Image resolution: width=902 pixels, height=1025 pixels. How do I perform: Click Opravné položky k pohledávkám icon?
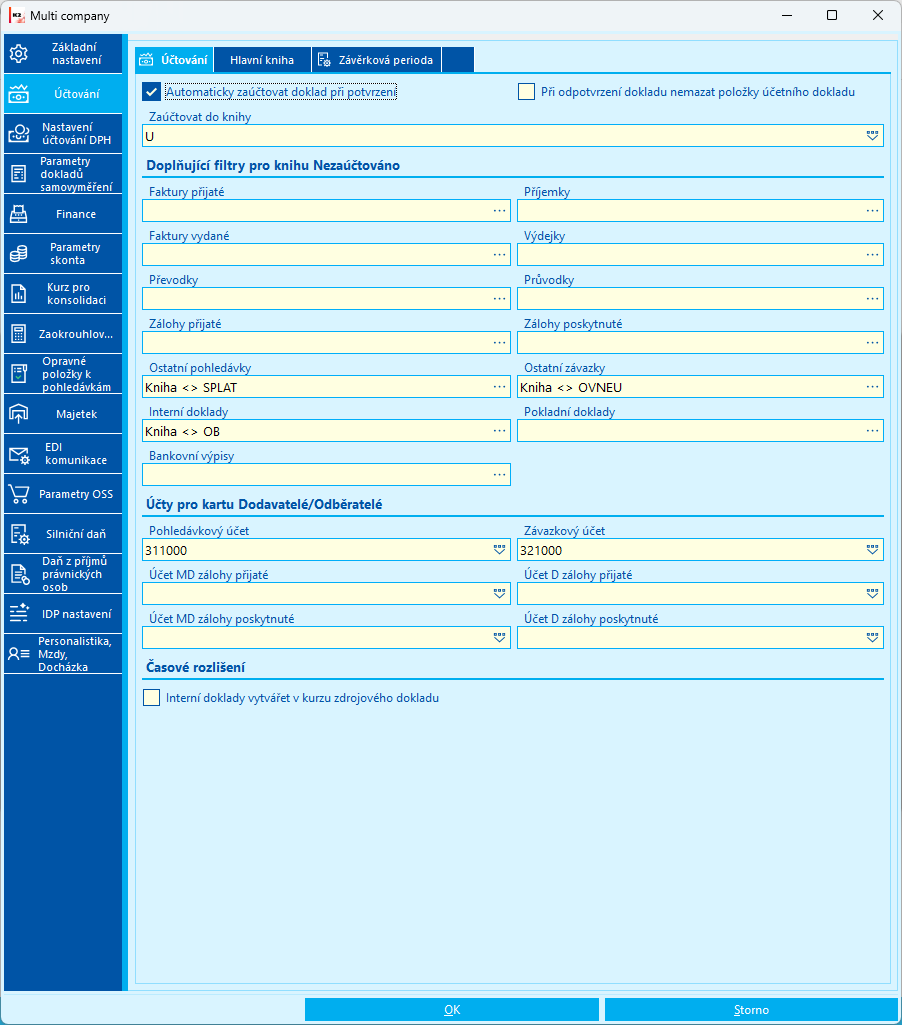click(x=18, y=374)
